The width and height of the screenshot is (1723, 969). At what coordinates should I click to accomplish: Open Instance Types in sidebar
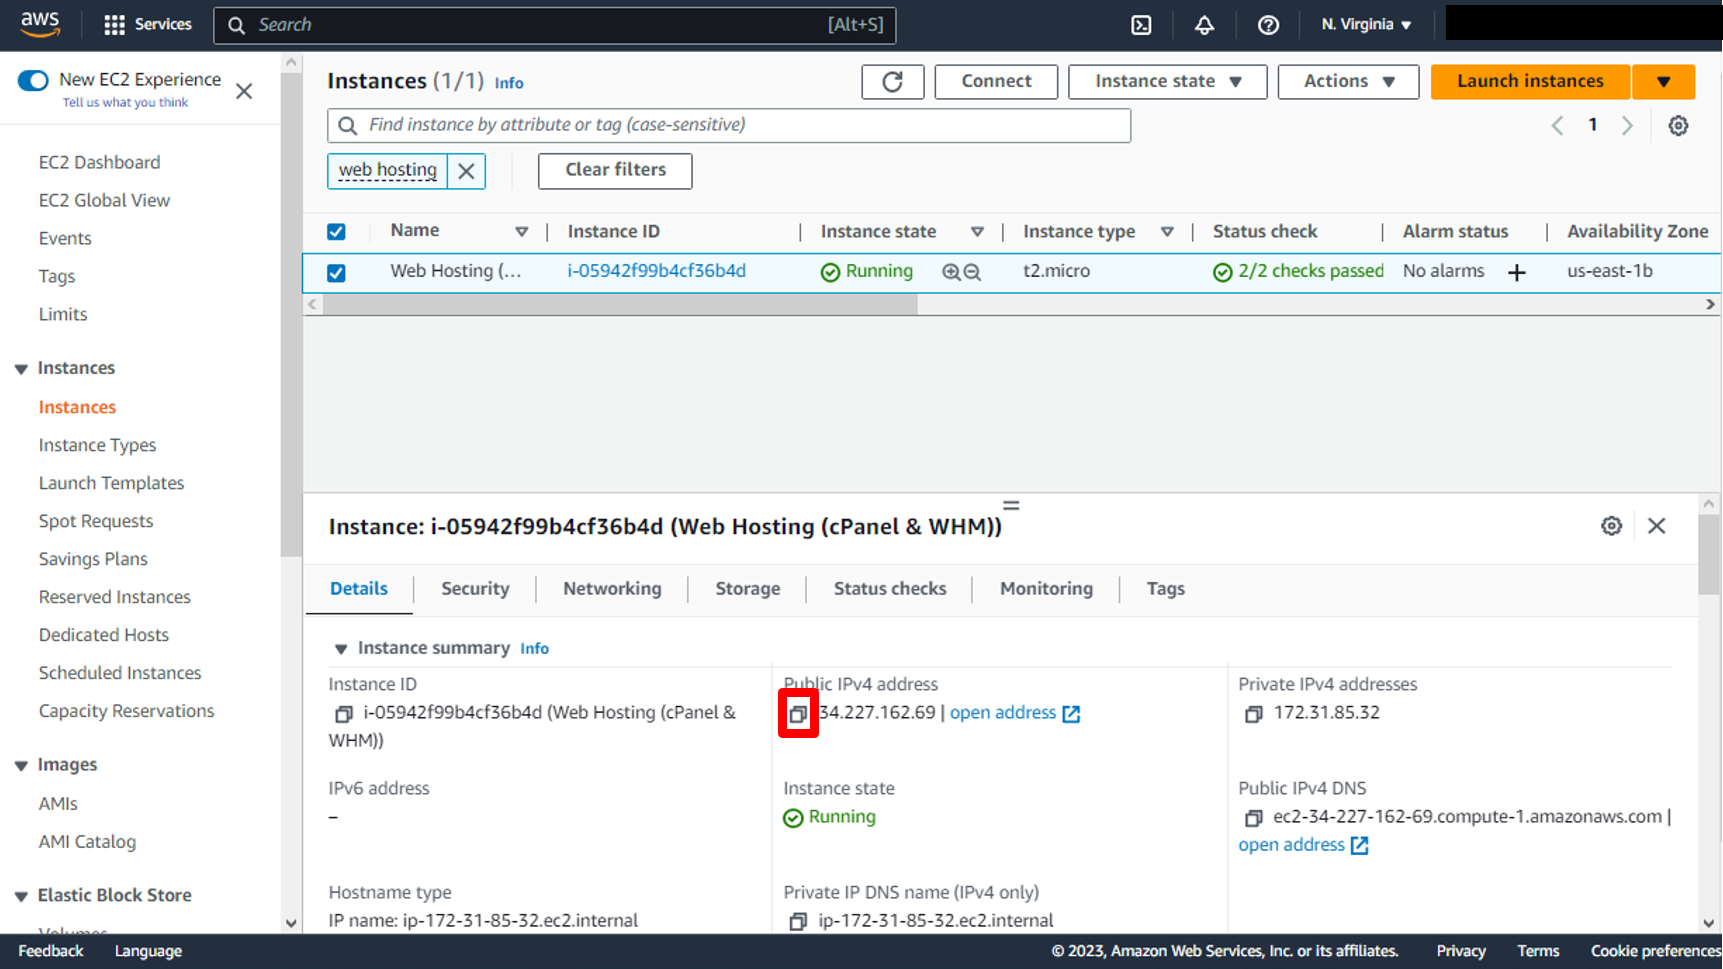pos(97,446)
